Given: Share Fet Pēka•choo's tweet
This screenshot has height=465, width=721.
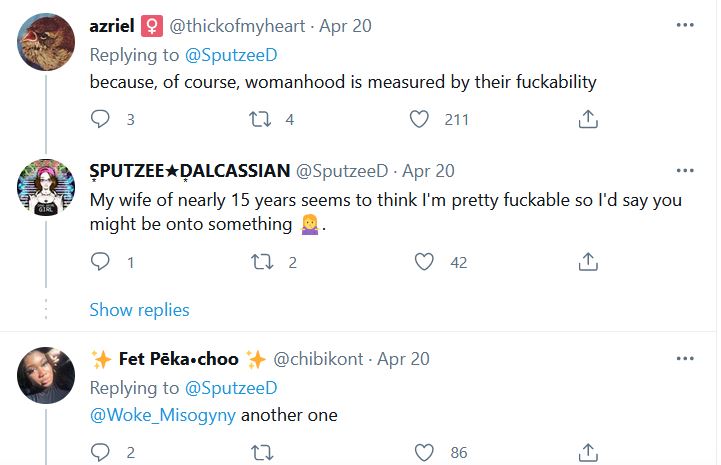Looking at the screenshot, I should pos(588,452).
